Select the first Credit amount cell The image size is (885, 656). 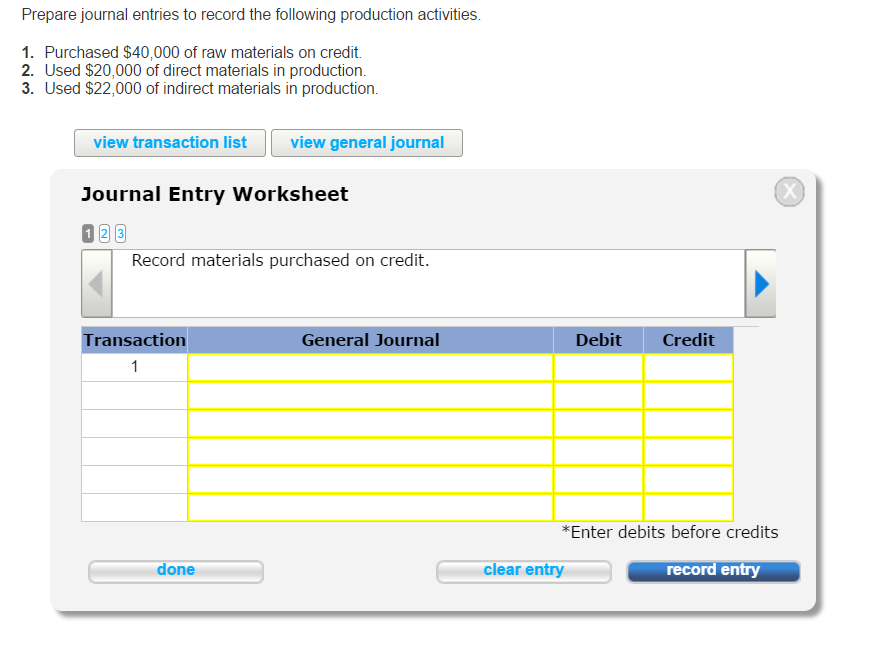[x=688, y=366]
